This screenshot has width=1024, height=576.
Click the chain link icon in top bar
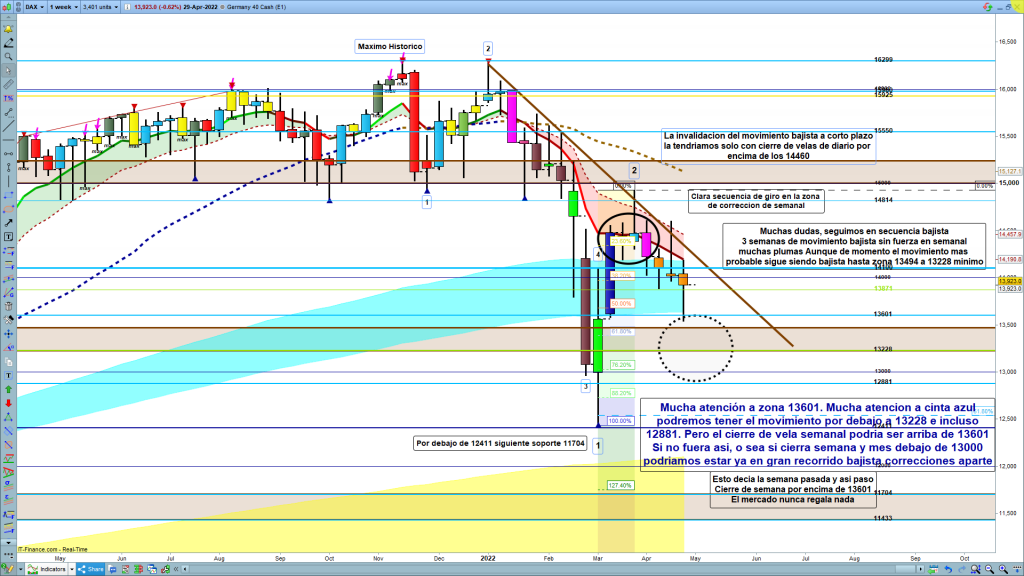click(18, 7)
